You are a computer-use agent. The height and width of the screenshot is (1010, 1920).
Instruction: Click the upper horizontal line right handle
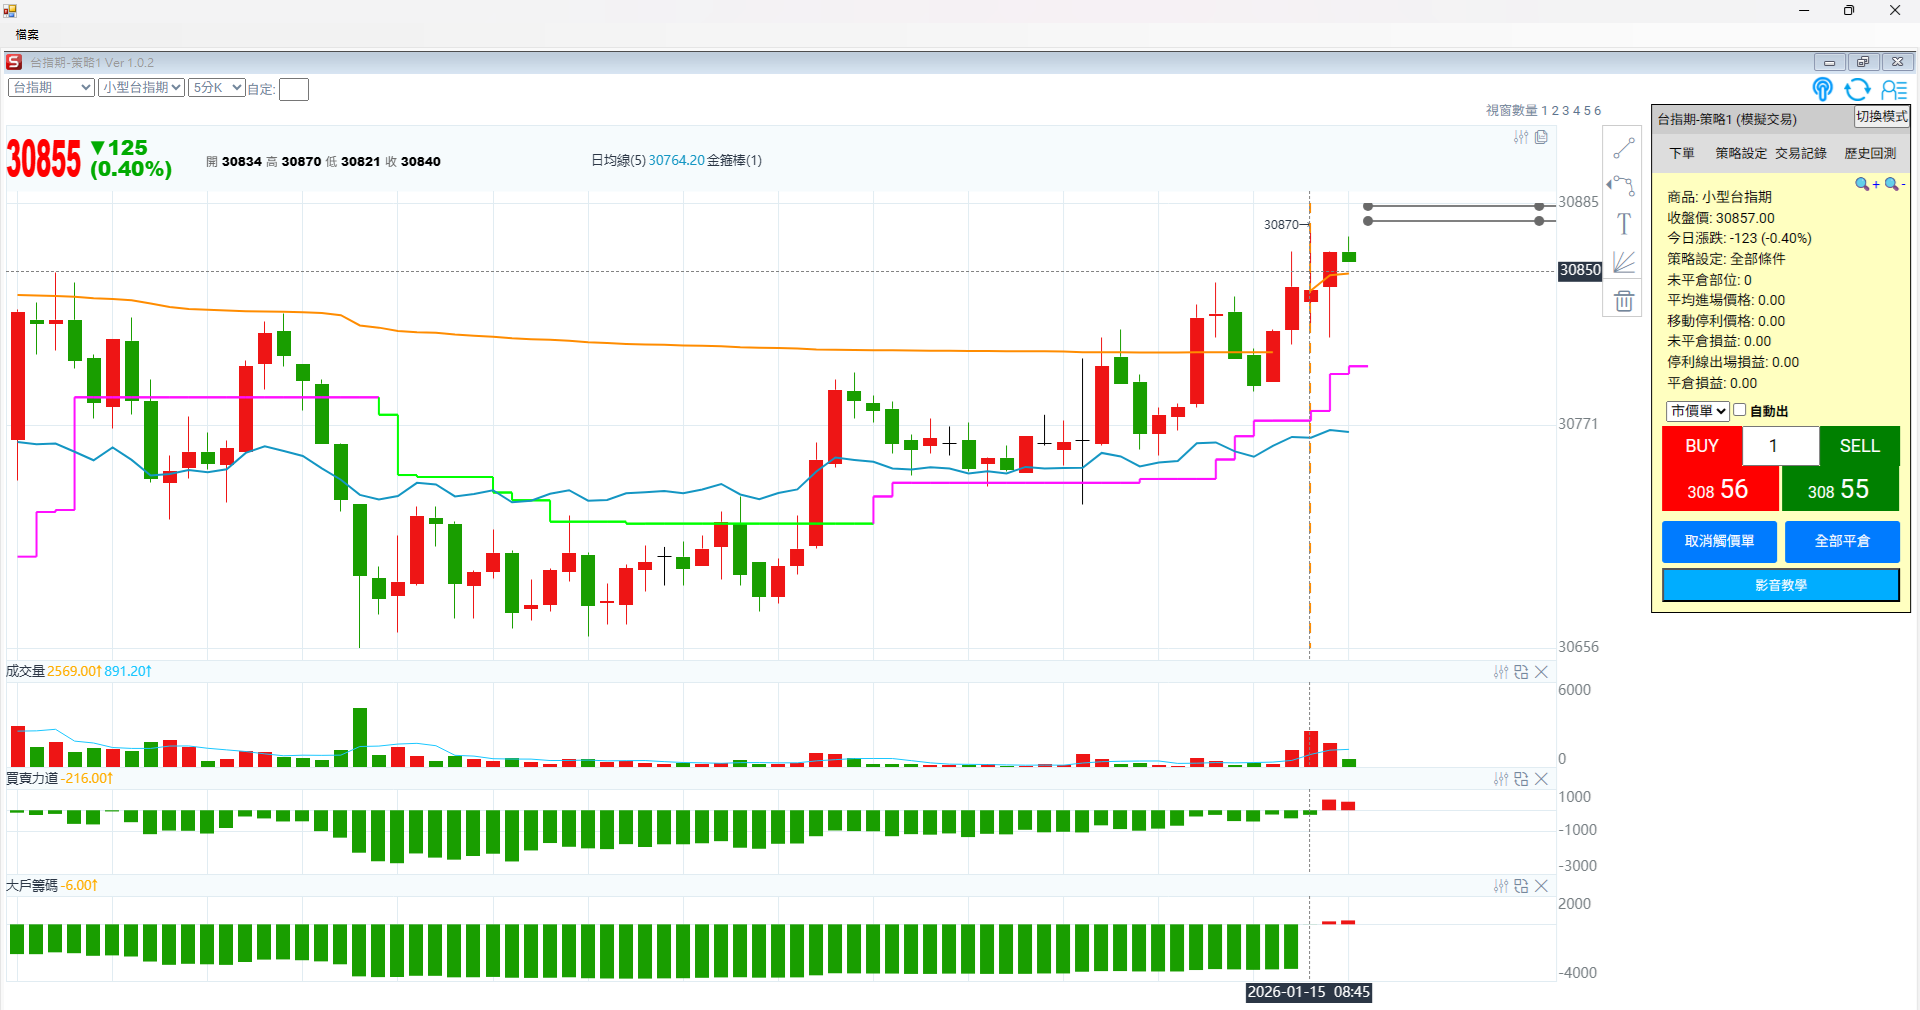pyautogui.click(x=1539, y=207)
